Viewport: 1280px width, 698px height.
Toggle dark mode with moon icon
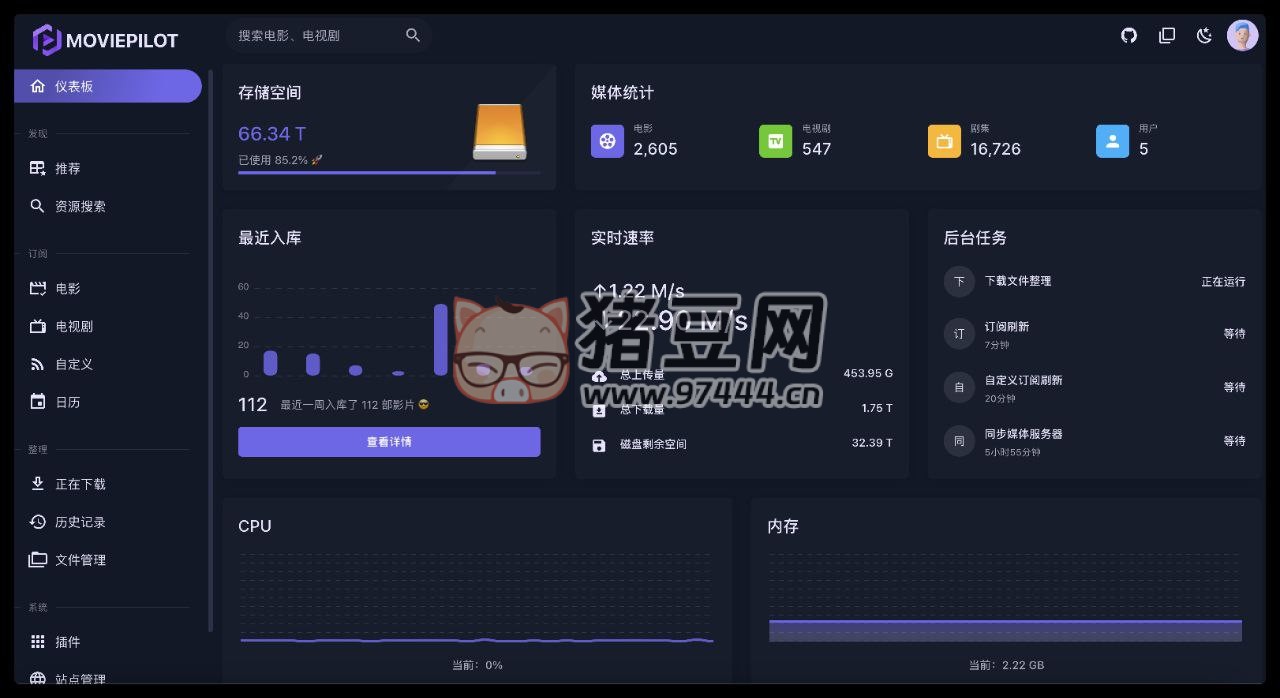point(1204,36)
